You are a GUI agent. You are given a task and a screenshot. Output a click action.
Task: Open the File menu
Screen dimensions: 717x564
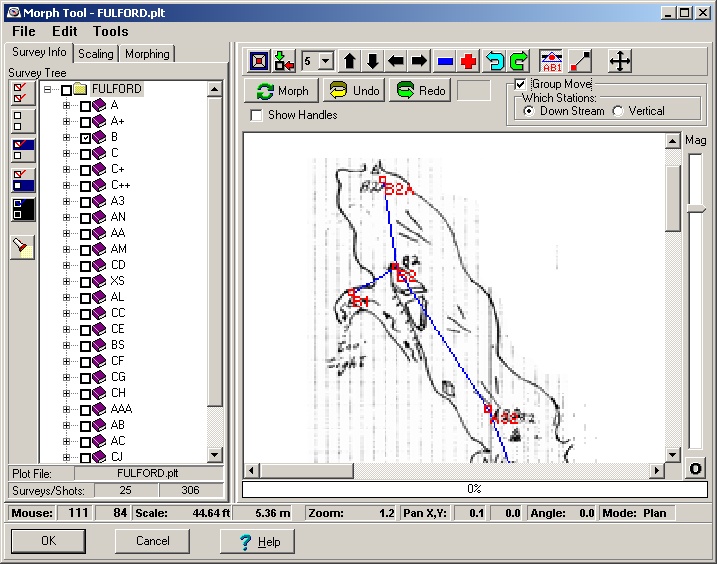(x=24, y=31)
